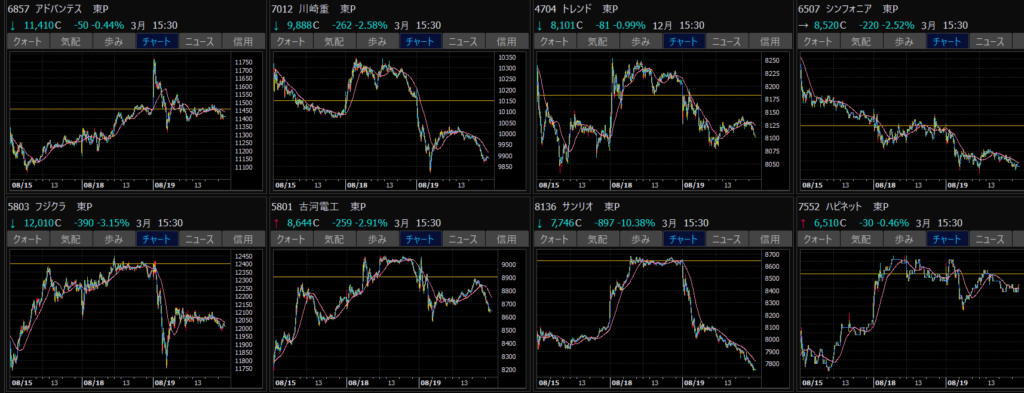Open 歩み tab in 5803 フジクラ panel
Viewport: 1024px width, 393px height.
click(x=114, y=239)
